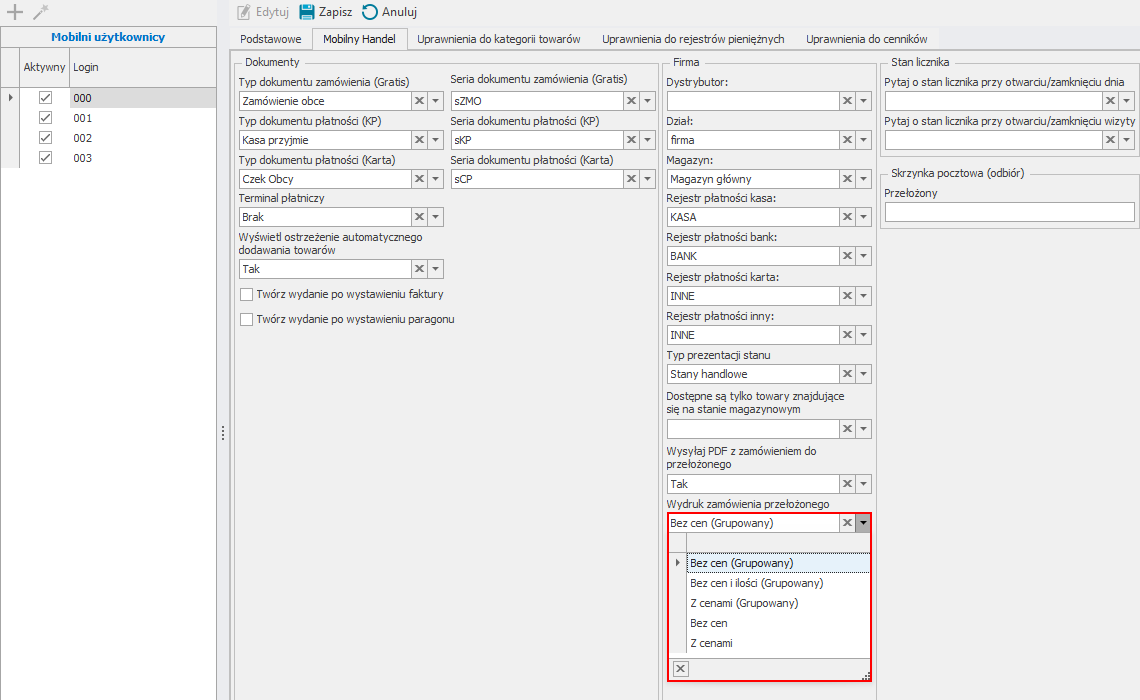The width and height of the screenshot is (1140, 700).
Task: Click the Zapisz floppy disk icon
Action: (307, 12)
